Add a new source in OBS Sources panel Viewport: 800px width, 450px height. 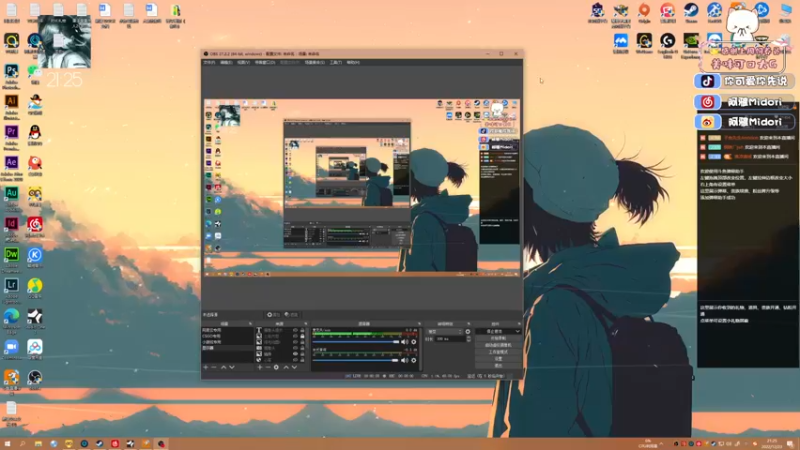tap(260, 367)
